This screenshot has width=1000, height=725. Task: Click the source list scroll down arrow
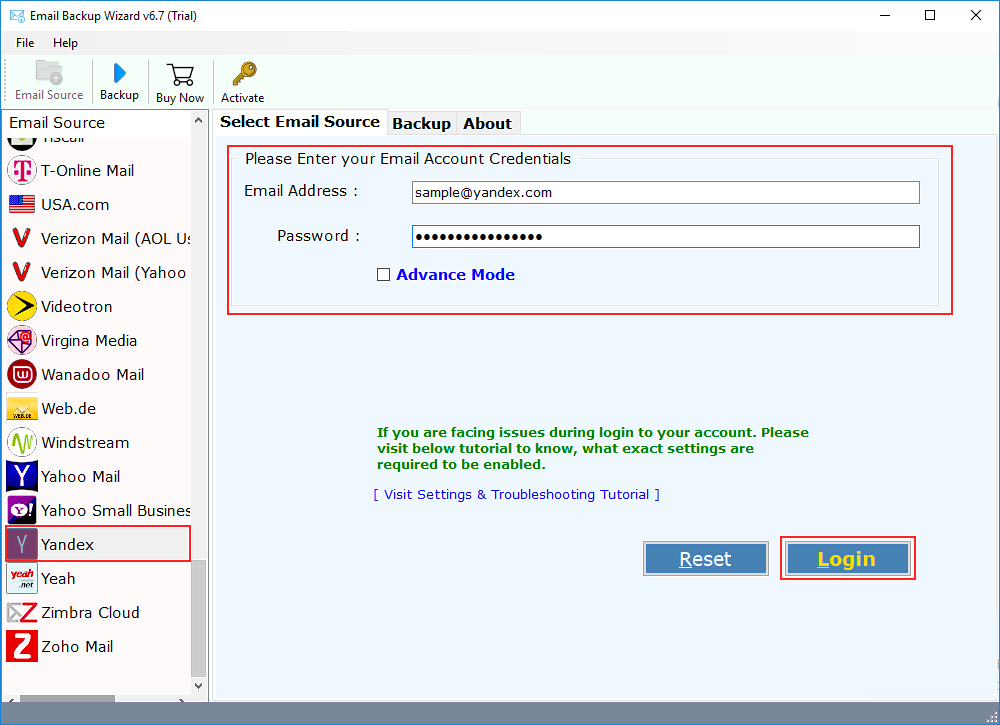[198, 685]
